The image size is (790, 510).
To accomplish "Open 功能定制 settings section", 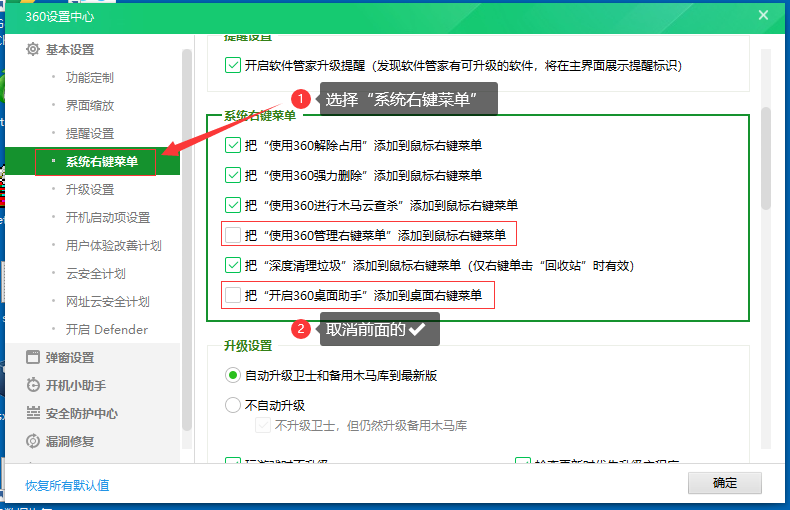I will point(90,78).
